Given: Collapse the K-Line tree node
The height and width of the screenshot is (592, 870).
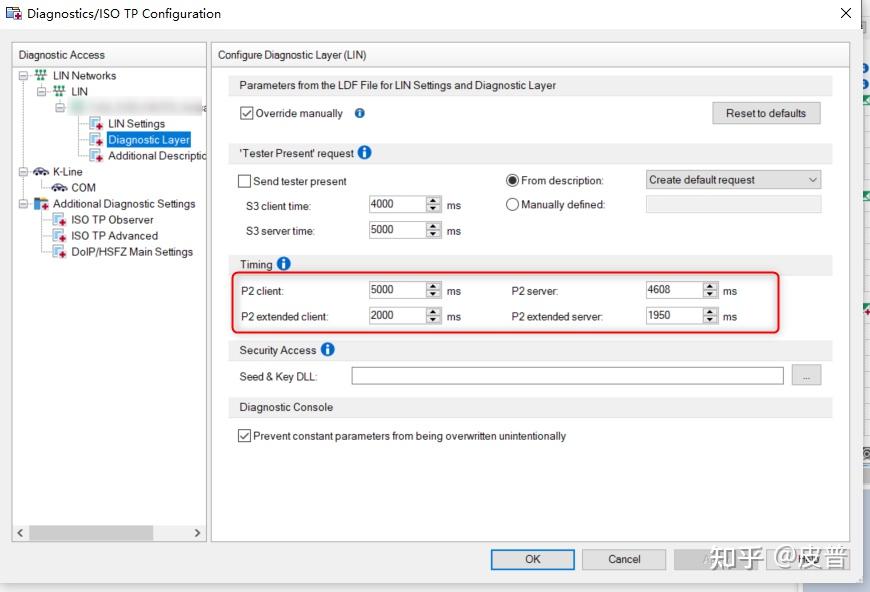Looking at the screenshot, I should click(x=23, y=172).
